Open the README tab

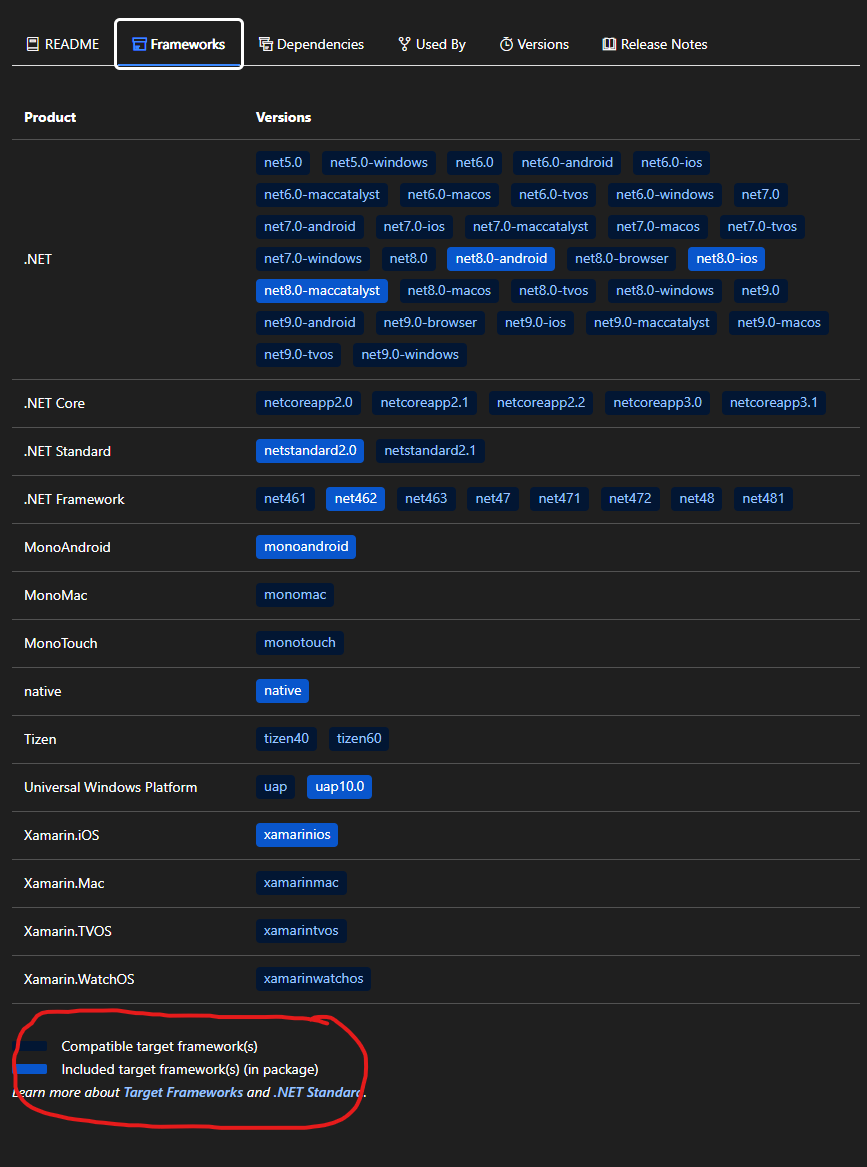[x=63, y=44]
